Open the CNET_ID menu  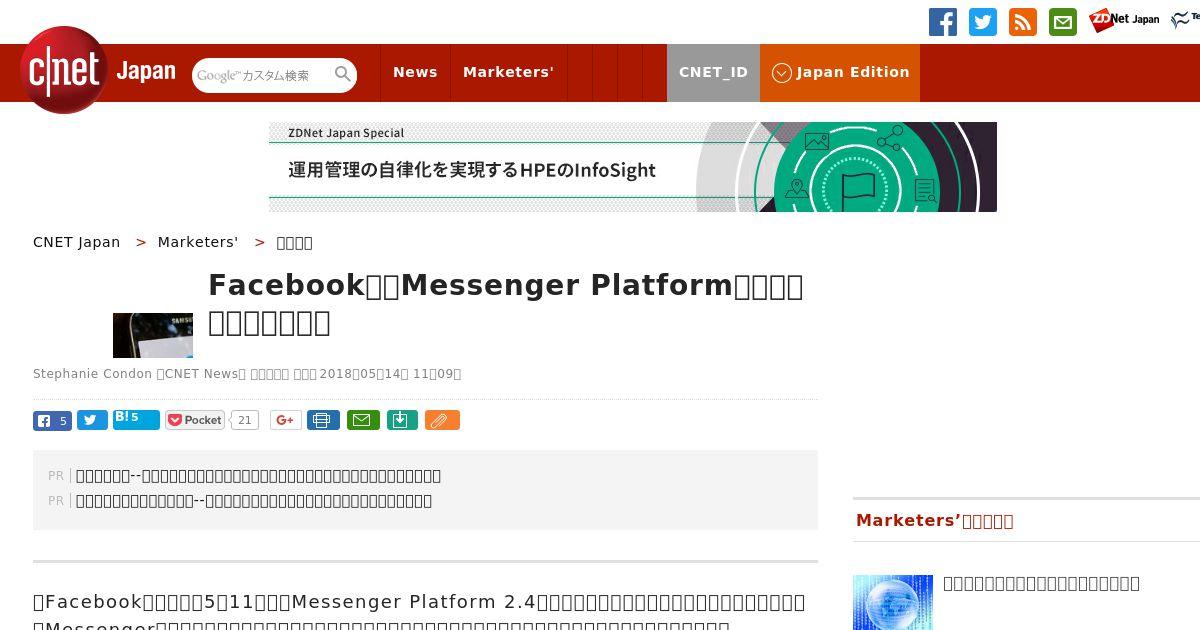[713, 72]
